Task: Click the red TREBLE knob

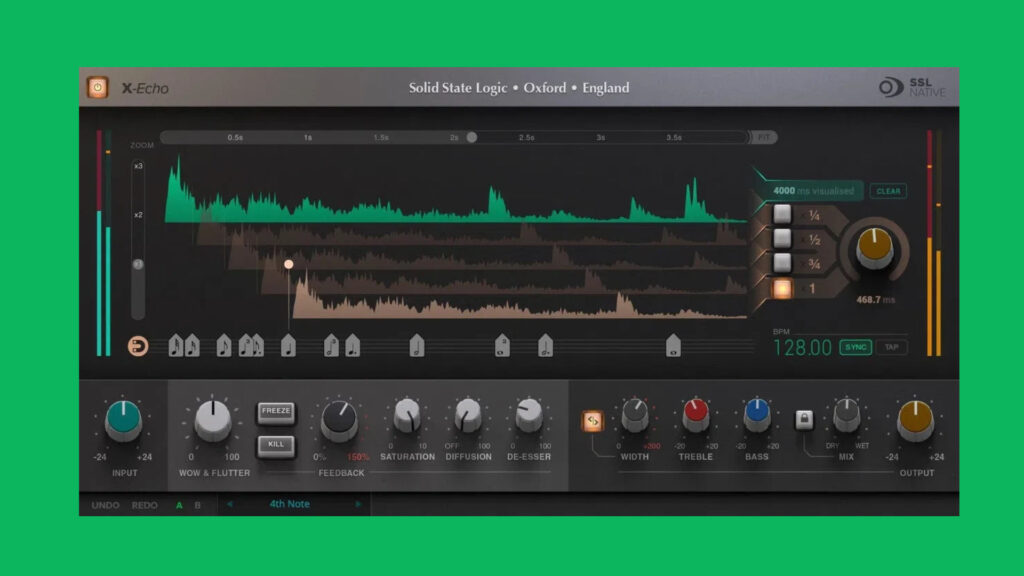Action: [696, 415]
